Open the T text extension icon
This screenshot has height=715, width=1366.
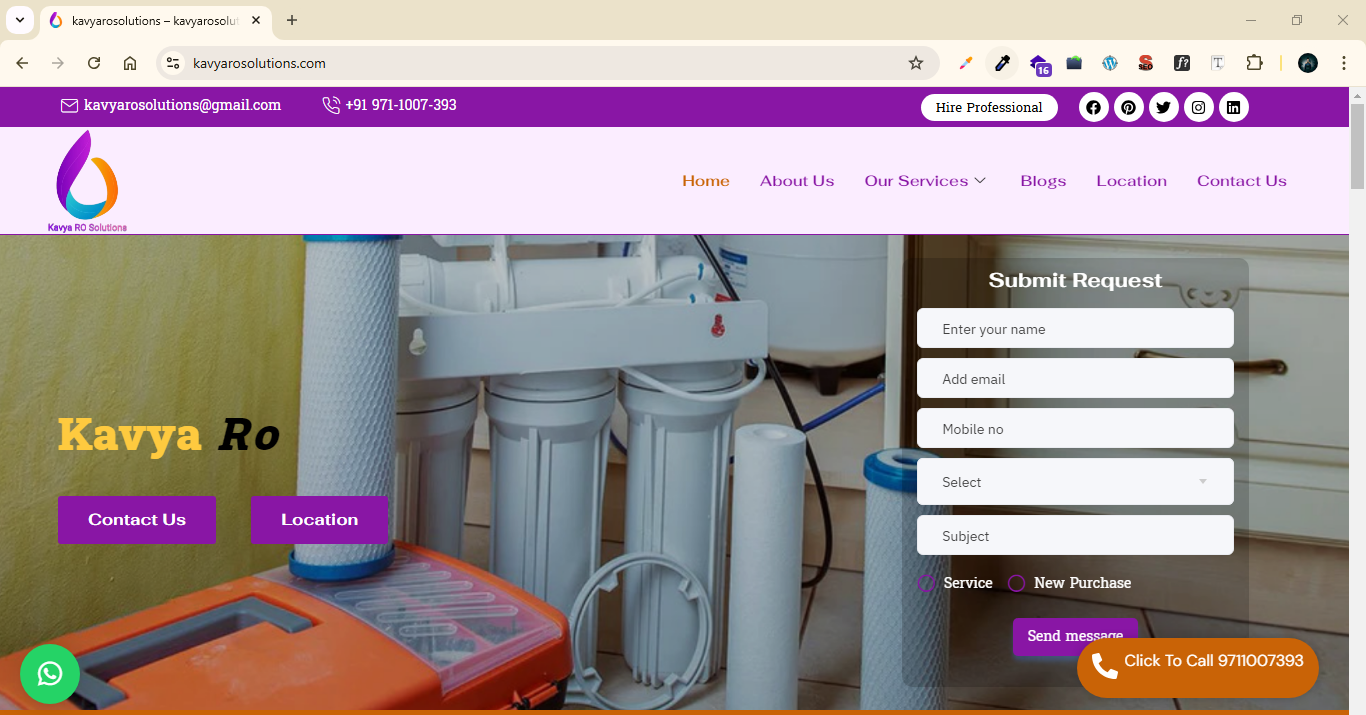tap(1218, 63)
